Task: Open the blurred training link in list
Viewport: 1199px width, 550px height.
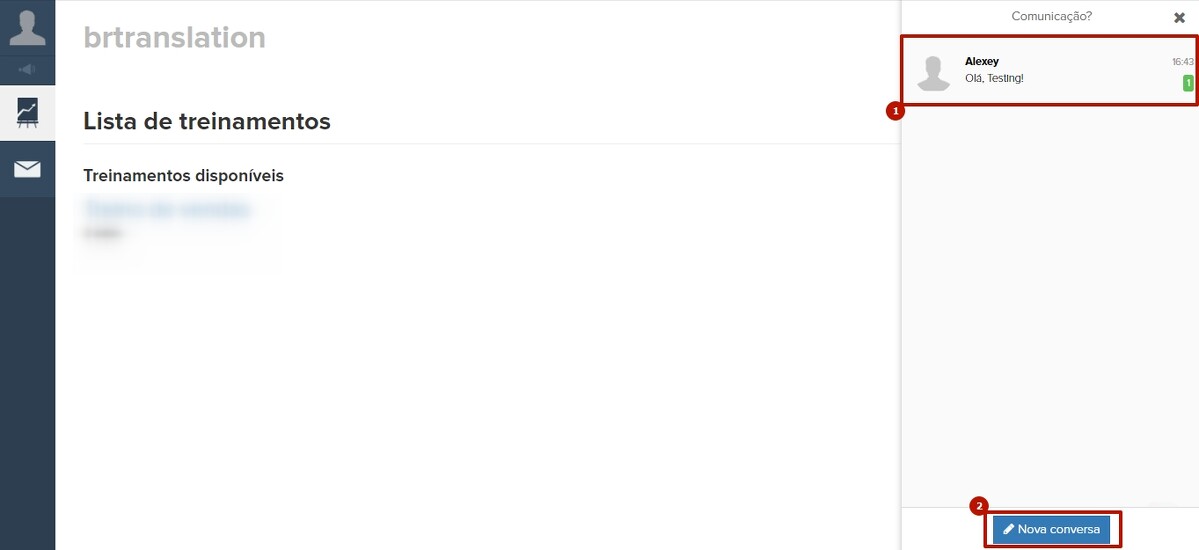Action: [166, 210]
